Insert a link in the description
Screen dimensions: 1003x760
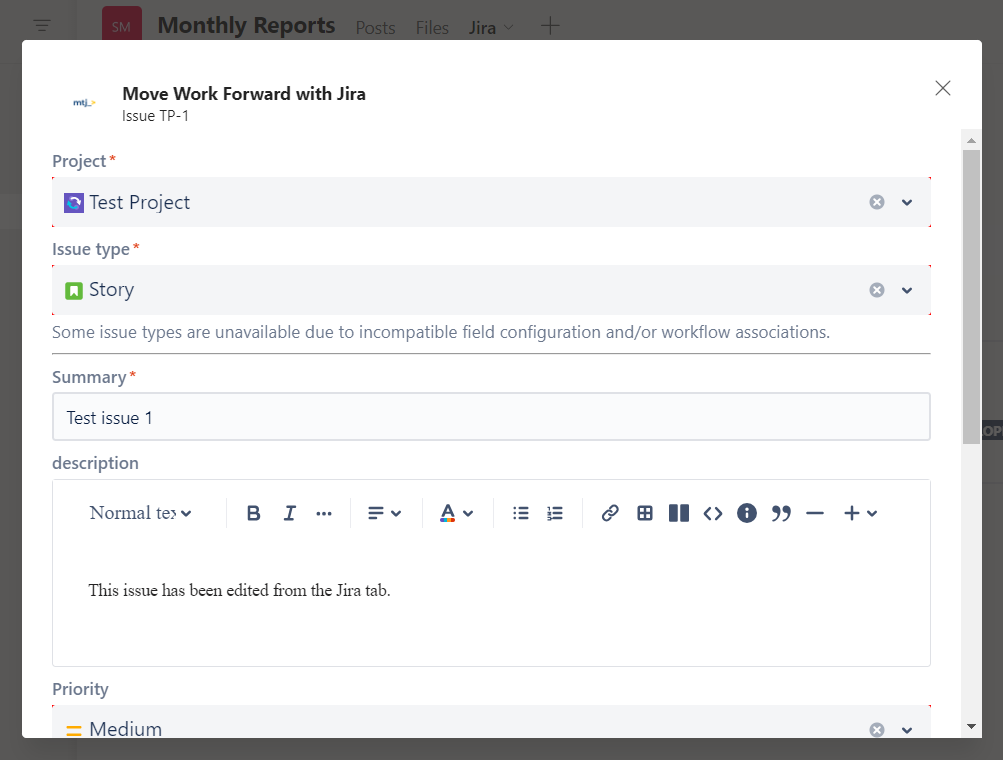[610, 513]
